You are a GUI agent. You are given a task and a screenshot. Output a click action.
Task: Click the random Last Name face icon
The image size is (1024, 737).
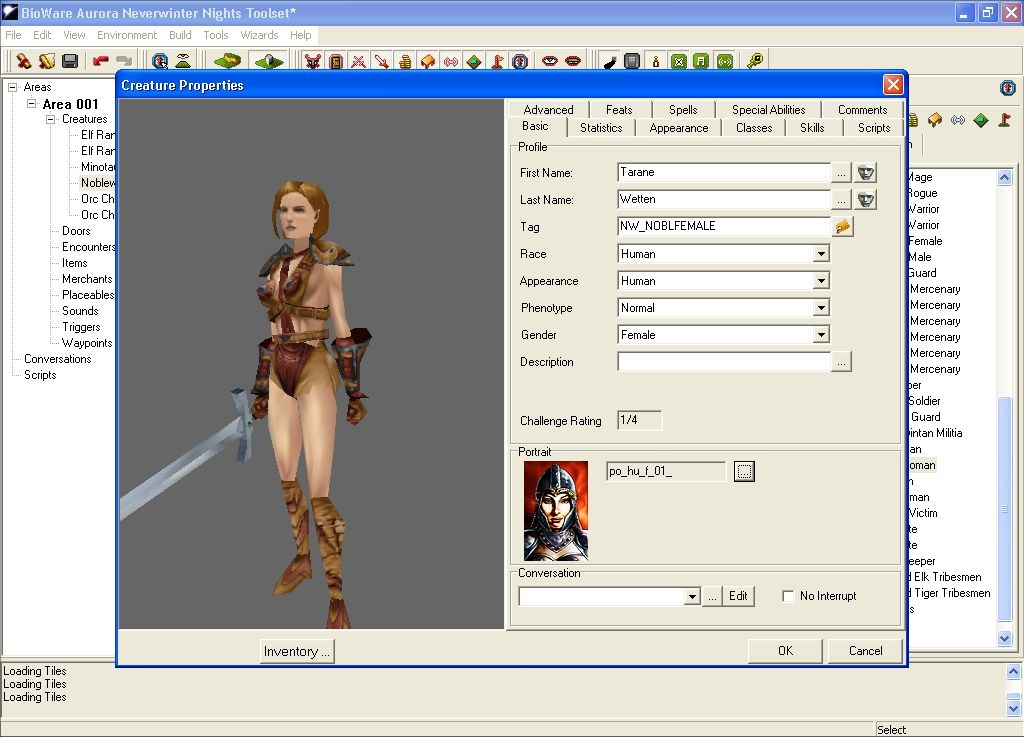point(865,200)
